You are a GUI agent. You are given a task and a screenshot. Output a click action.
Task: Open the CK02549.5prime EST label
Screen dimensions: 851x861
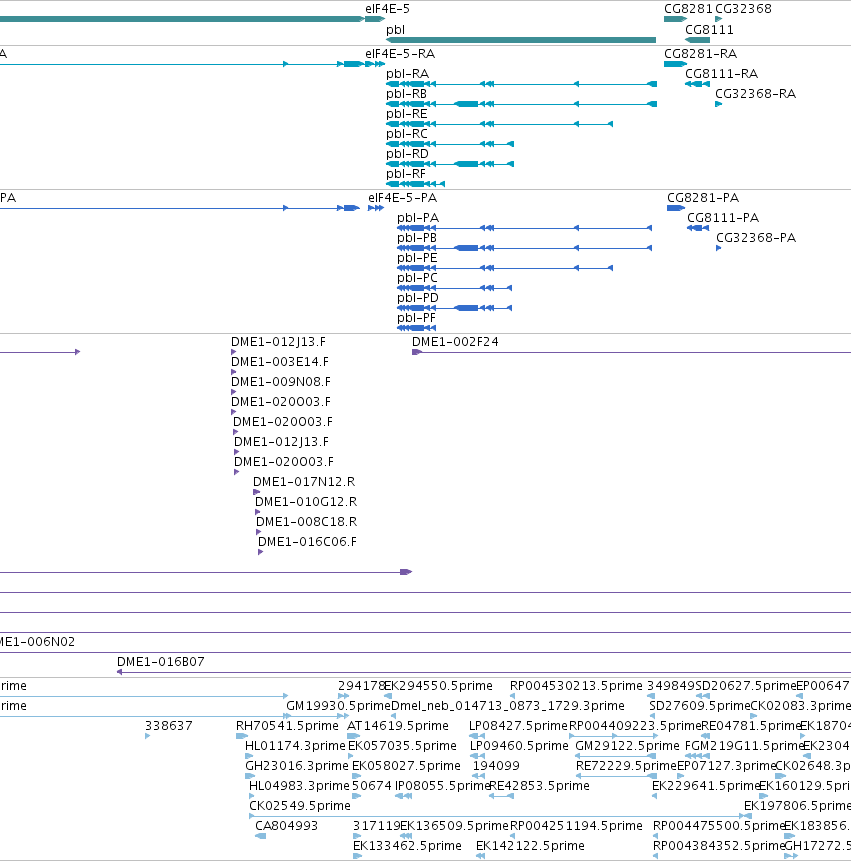click(x=300, y=806)
